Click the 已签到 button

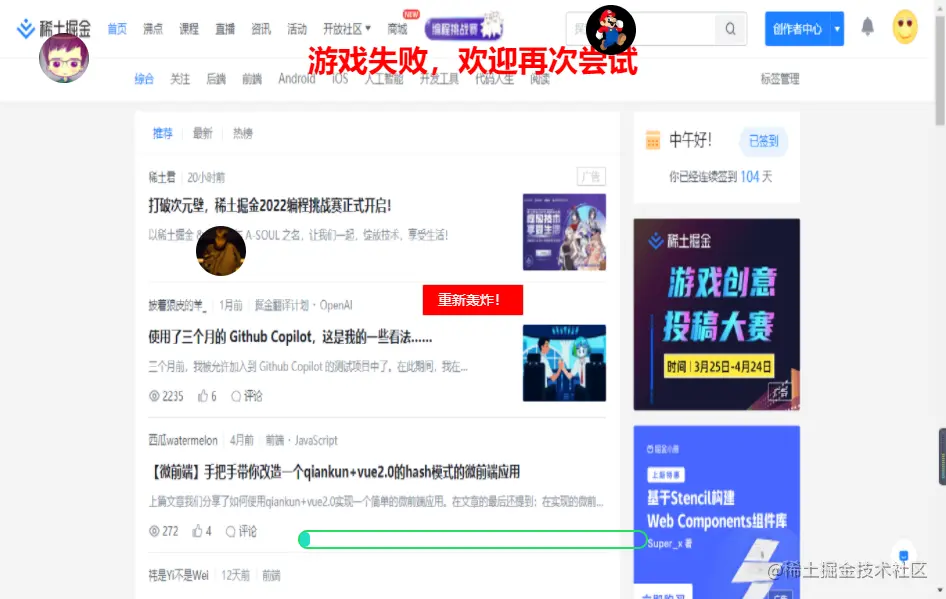(764, 141)
